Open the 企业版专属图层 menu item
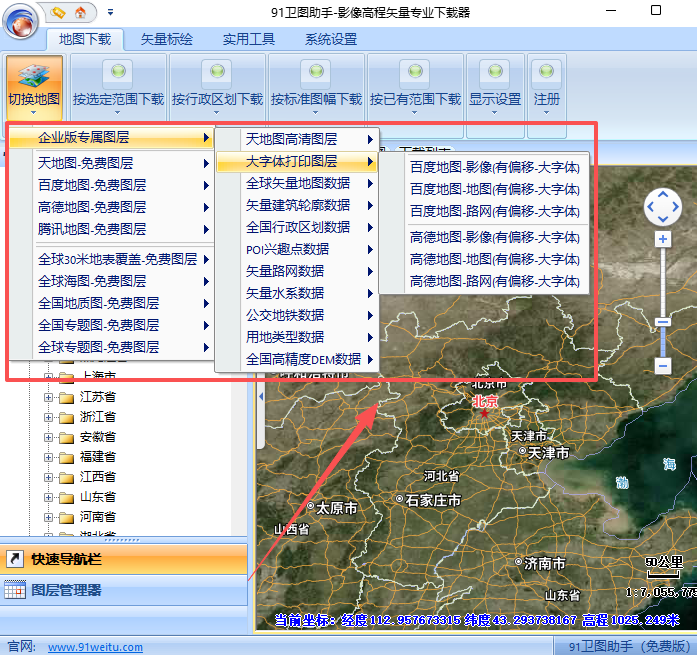 click(x=111, y=138)
